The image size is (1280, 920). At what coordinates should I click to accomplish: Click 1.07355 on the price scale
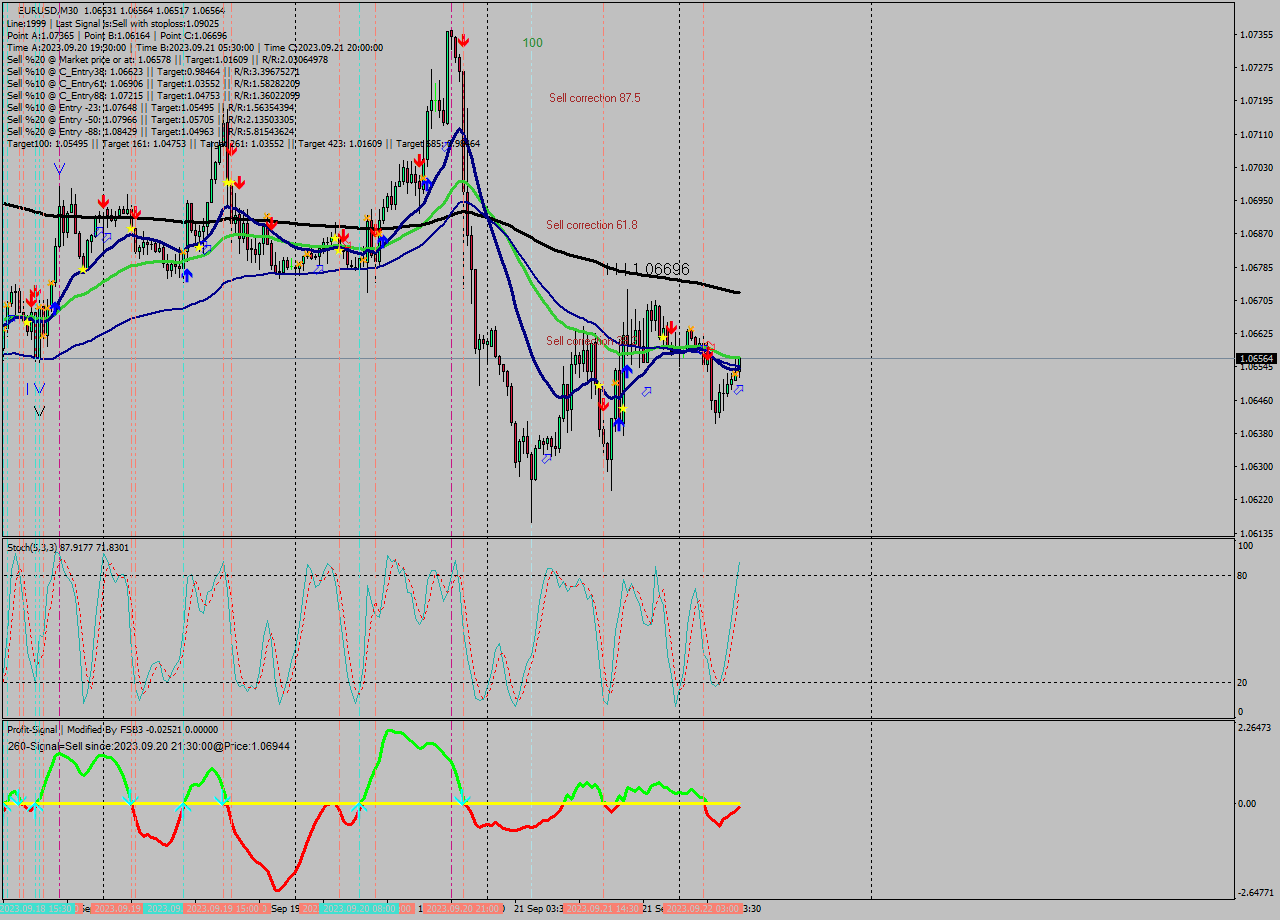click(x=1256, y=35)
